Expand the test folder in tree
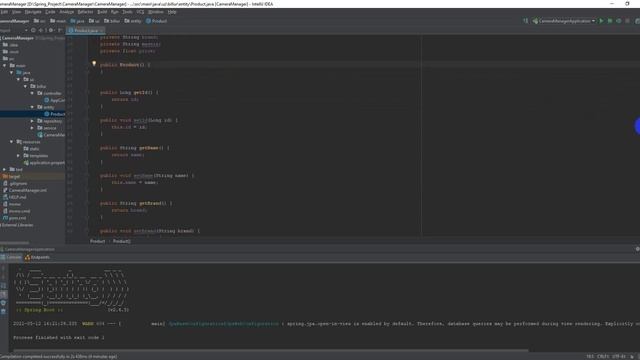 (x=5, y=169)
